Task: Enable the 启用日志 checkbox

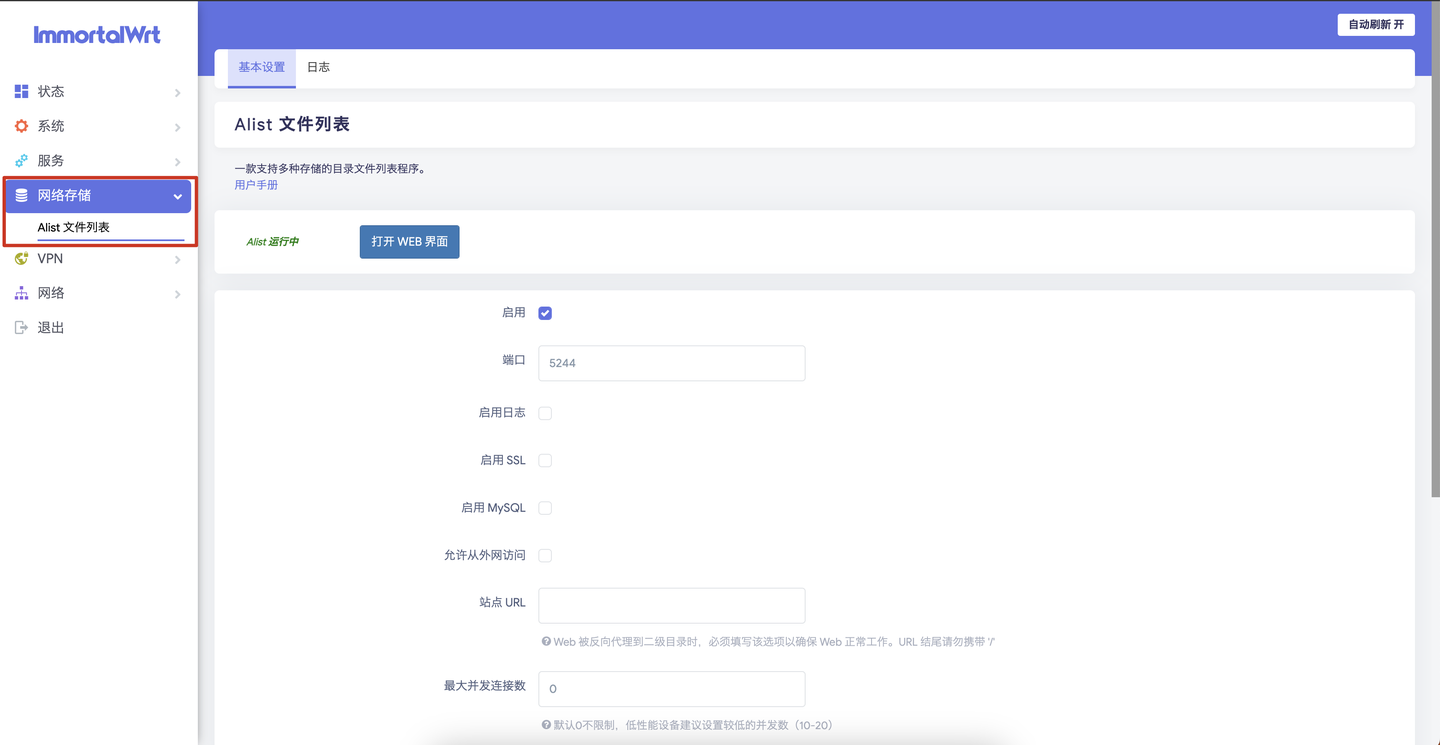Action: point(545,413)
